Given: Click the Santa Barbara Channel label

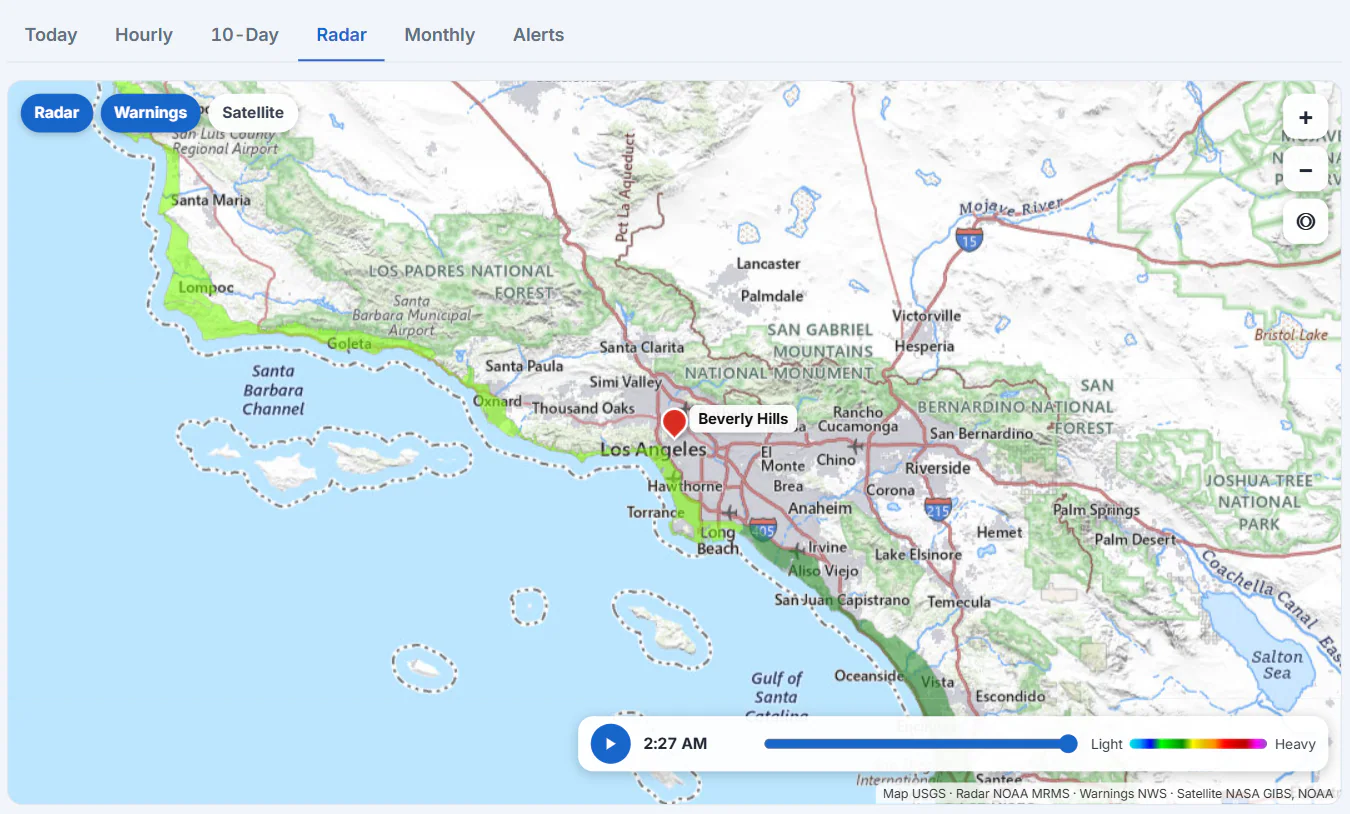Looking at the screenshot, I should tap(273, 390).
